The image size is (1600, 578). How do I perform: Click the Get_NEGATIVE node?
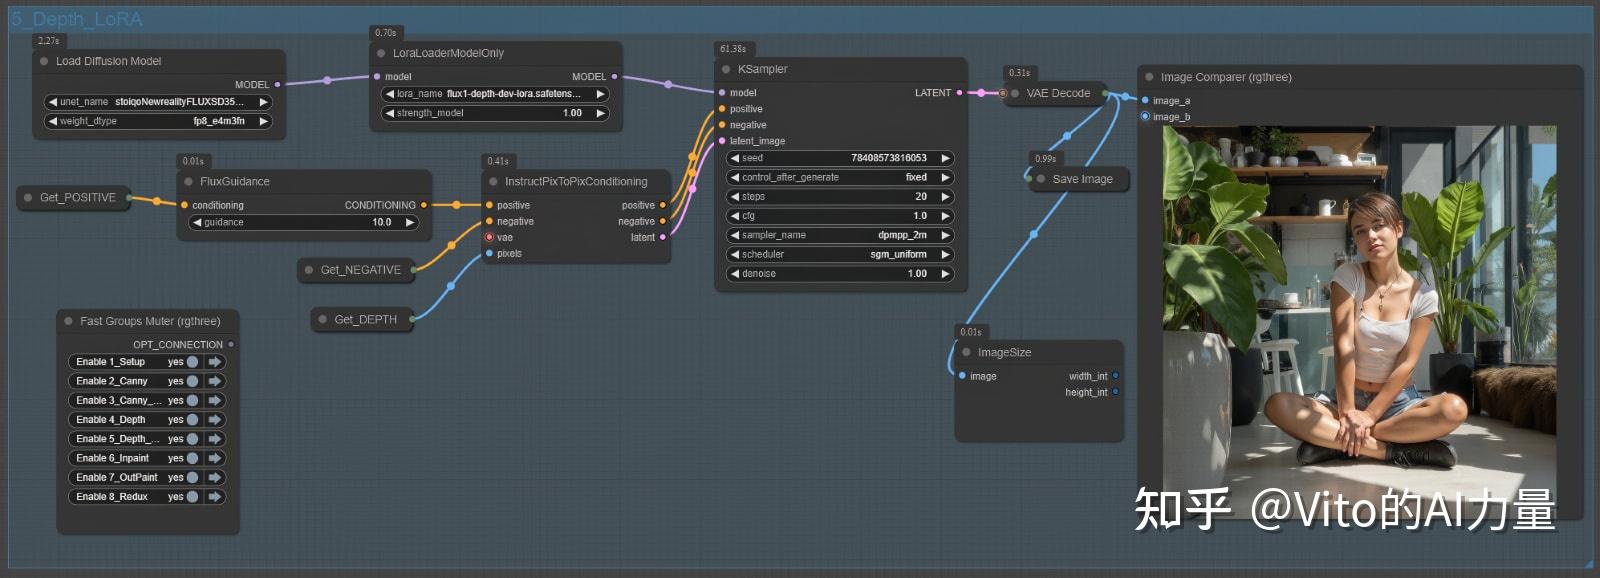[x=359, y=270]
